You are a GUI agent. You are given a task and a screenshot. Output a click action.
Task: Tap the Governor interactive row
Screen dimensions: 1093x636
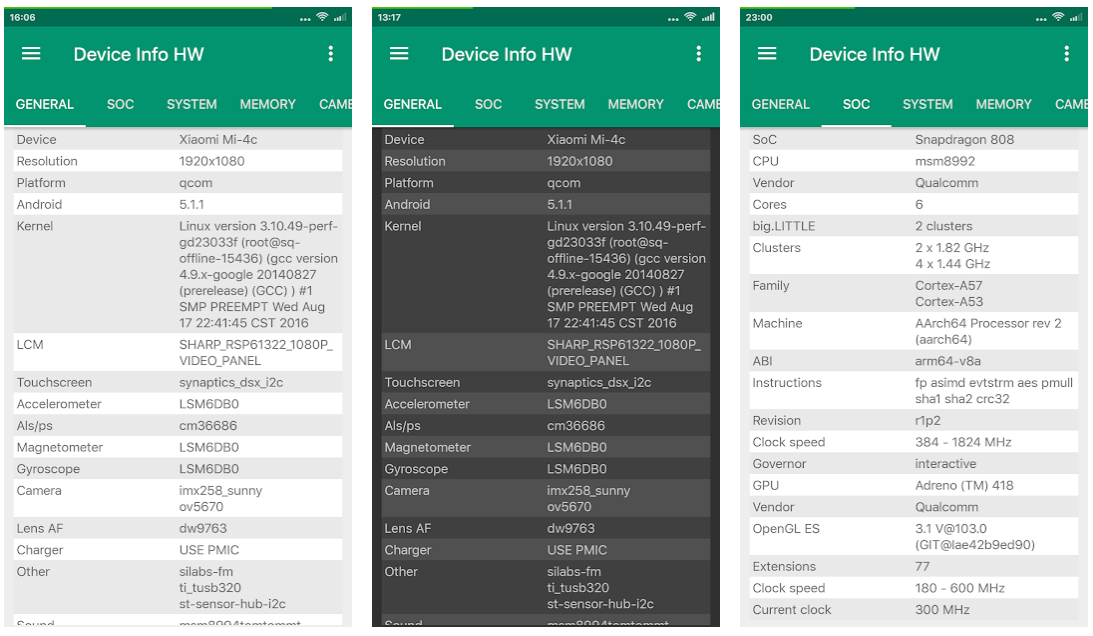pos(913,464)
